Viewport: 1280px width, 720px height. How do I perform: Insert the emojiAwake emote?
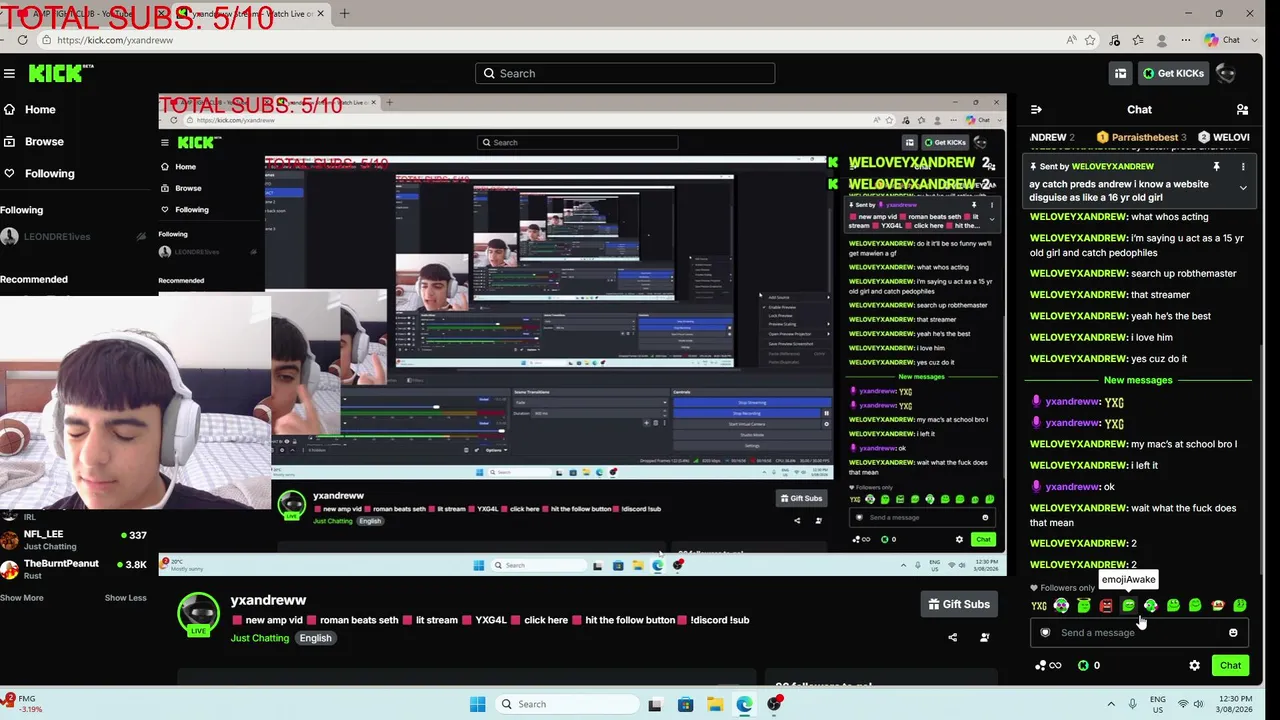(1128, 606)
